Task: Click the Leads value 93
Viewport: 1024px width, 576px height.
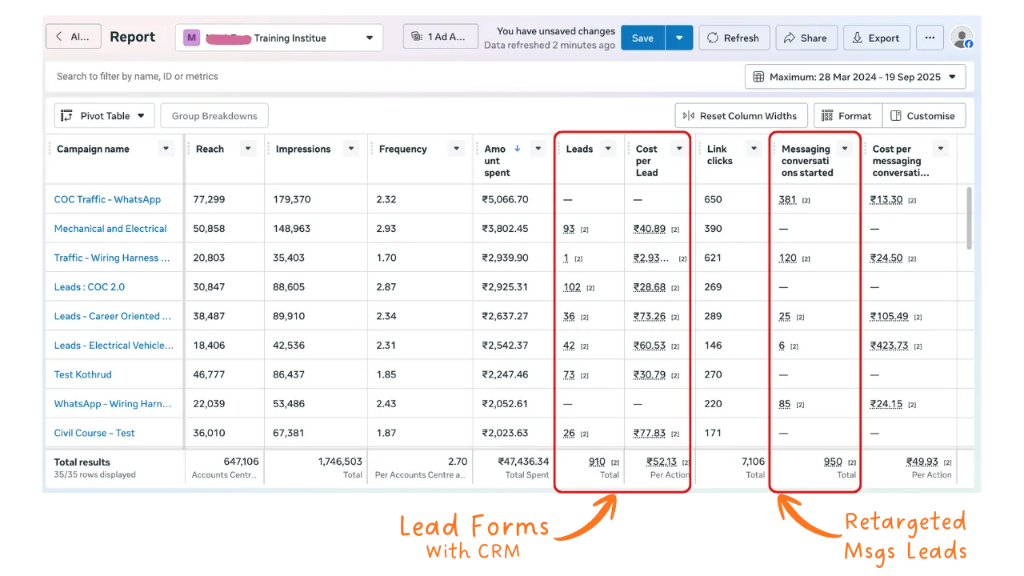Action: tap(569, 229)
